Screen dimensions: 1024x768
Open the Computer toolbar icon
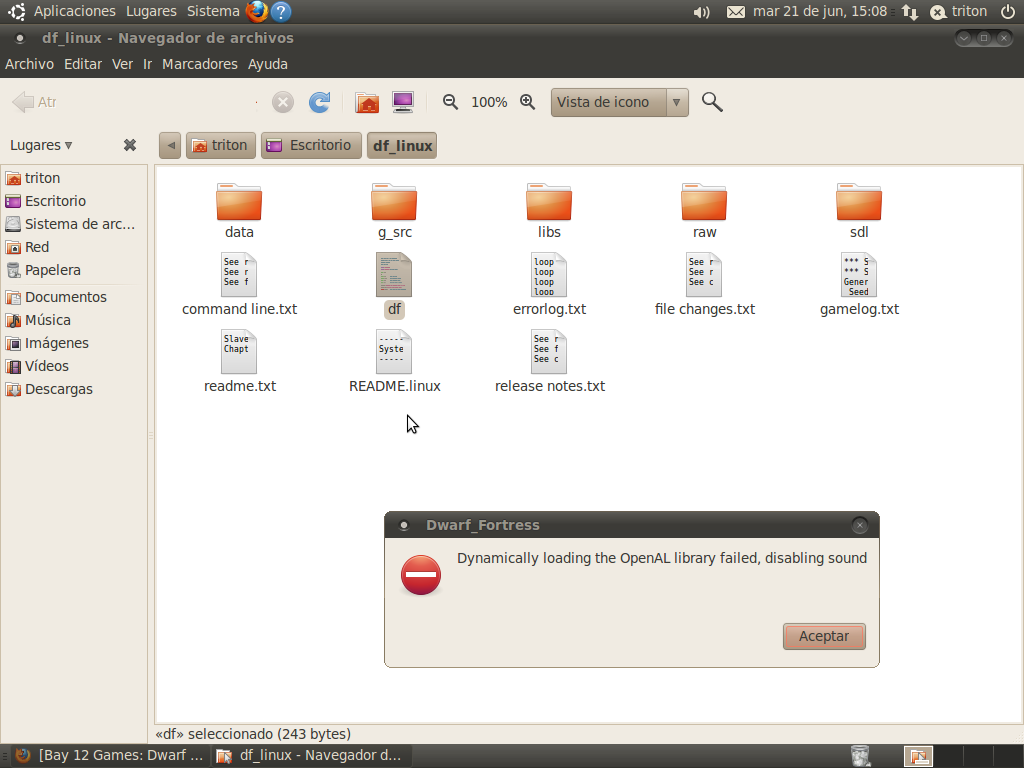(x=403, y=102)
